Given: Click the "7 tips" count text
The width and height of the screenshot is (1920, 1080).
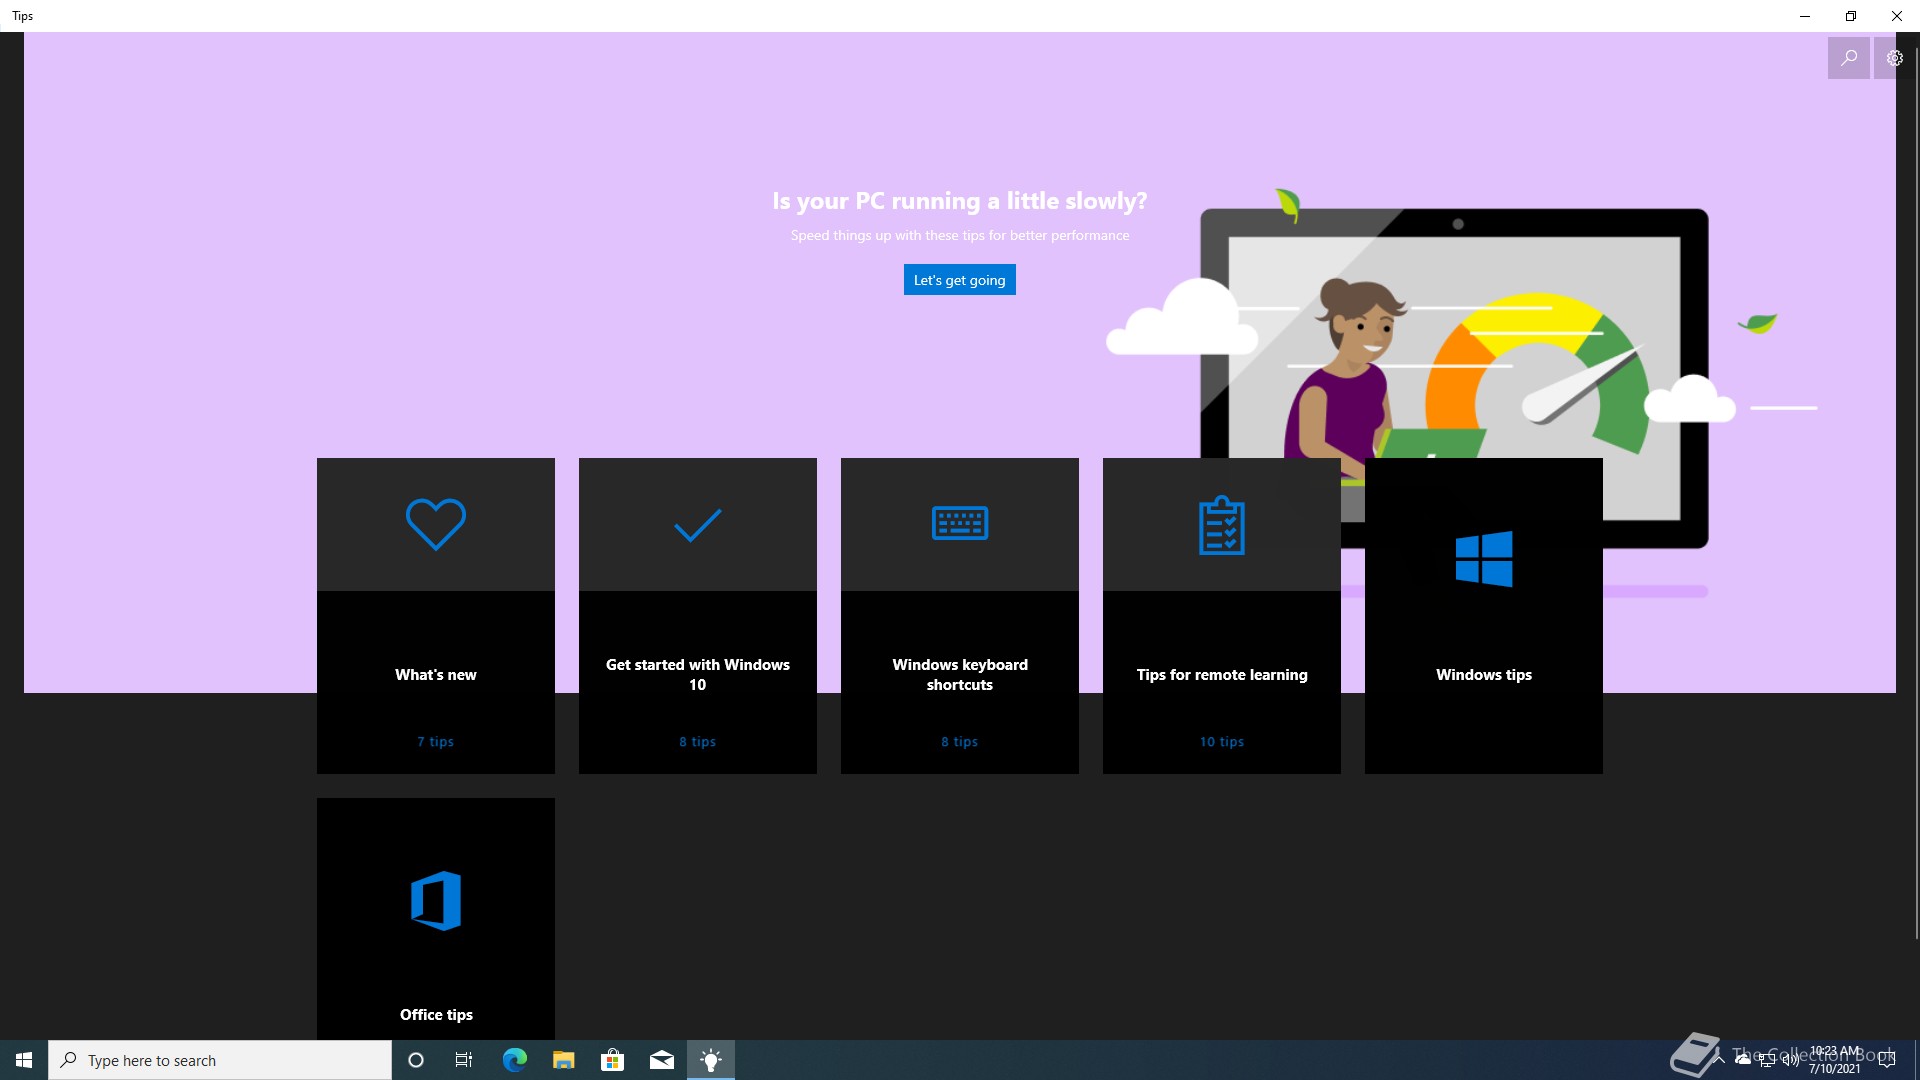Looking at the screenshot, I should coord(436,742).
